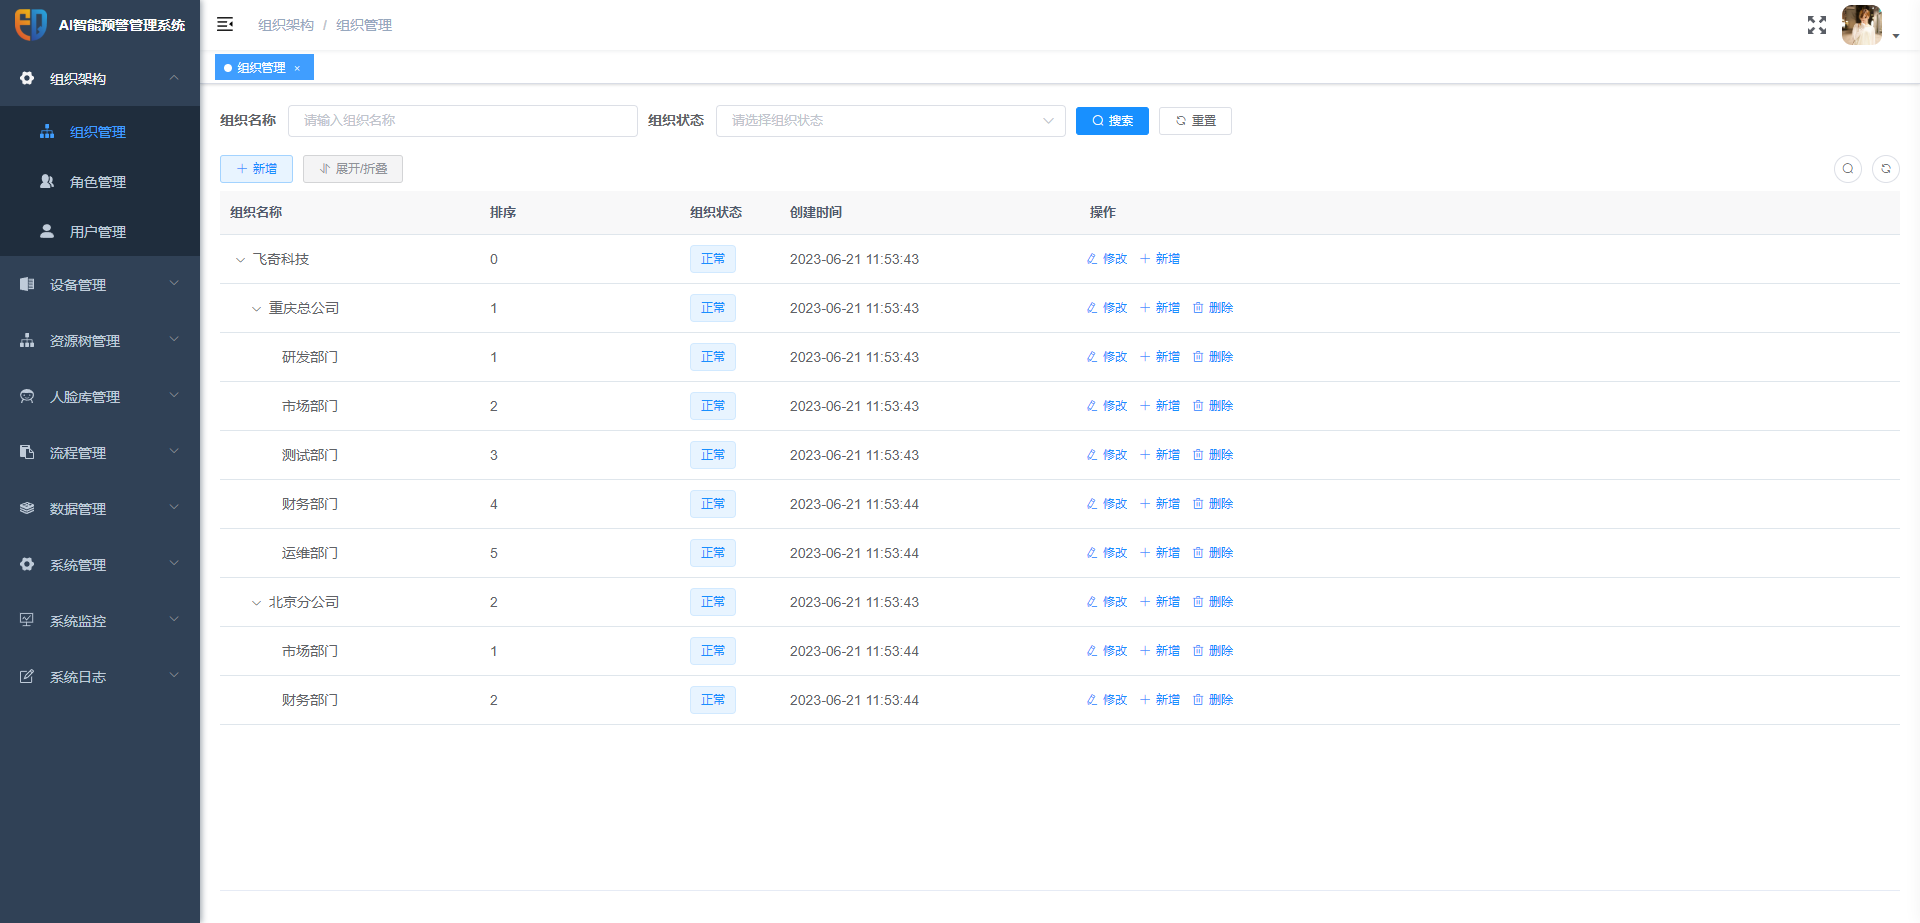The height and width of the screenshot is (923, 1920).
Task: Open the 用户管理 sidebar item
Action: 100,232
